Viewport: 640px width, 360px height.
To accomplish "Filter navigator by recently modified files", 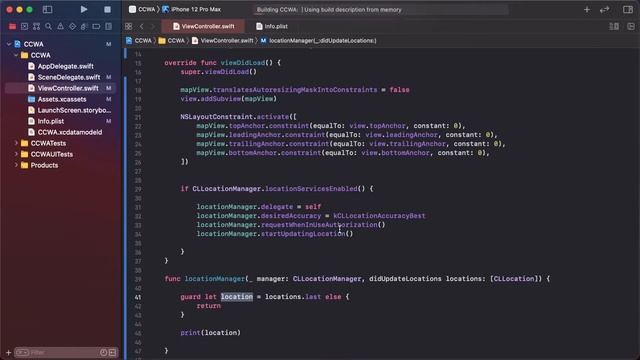I will point(104,352).
